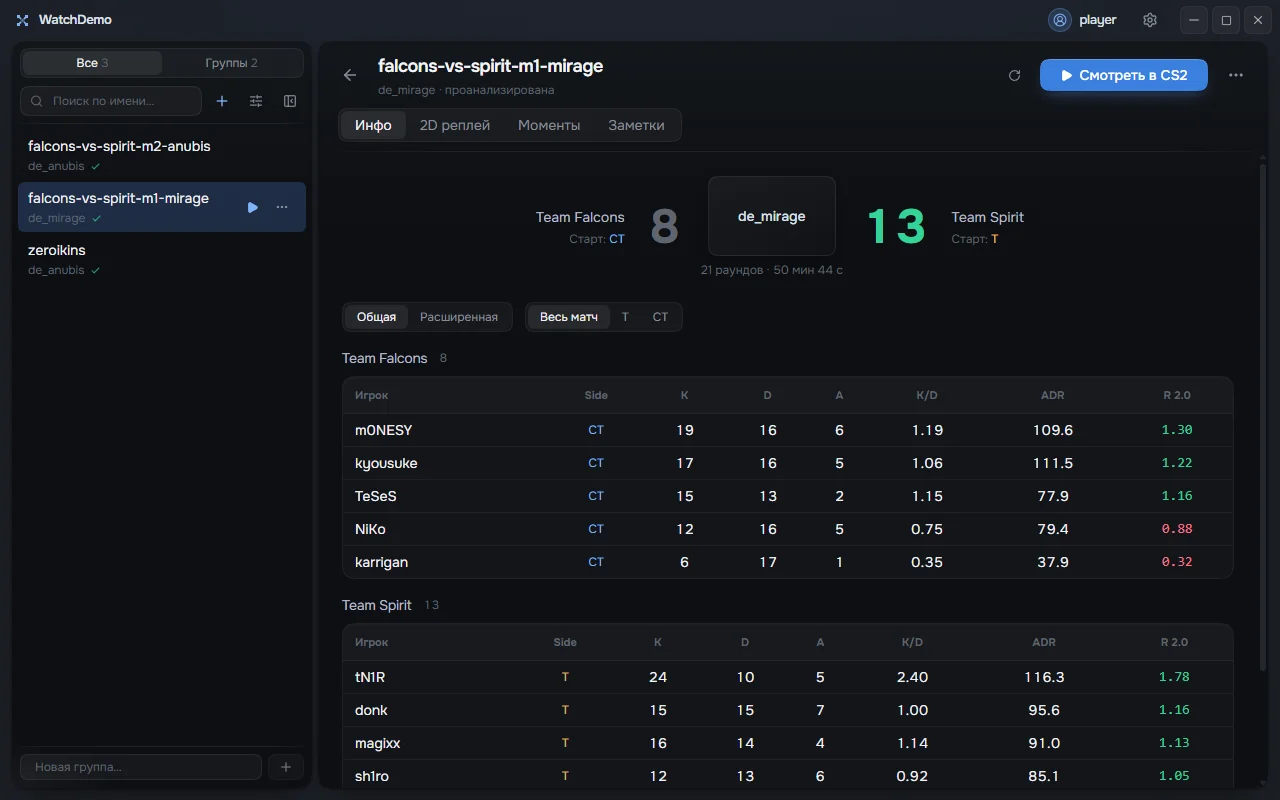Open the filter sliders icon in the sidebar
This screenshot has width=1280, height=800.
[256, 101]
